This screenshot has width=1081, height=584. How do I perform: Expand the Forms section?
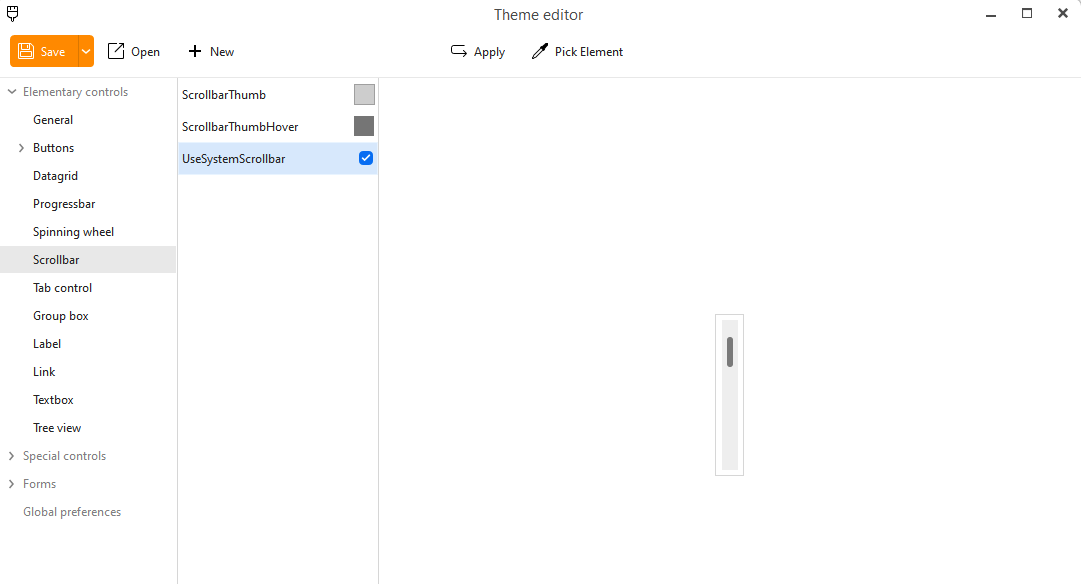pos(12,484)
